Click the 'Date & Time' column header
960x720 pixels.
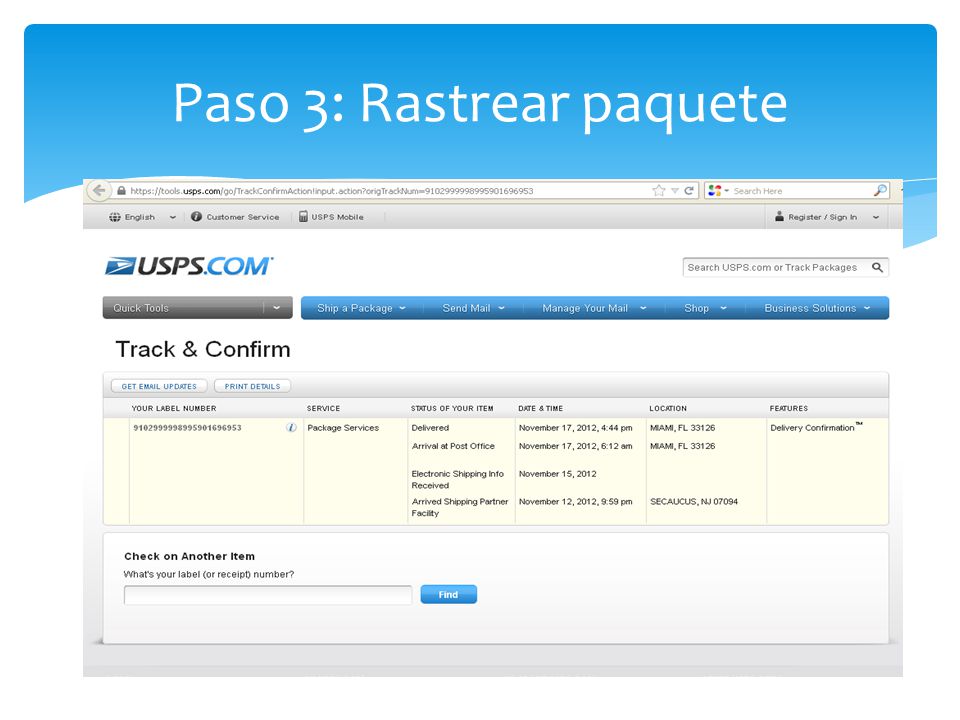tap(540, 408)
